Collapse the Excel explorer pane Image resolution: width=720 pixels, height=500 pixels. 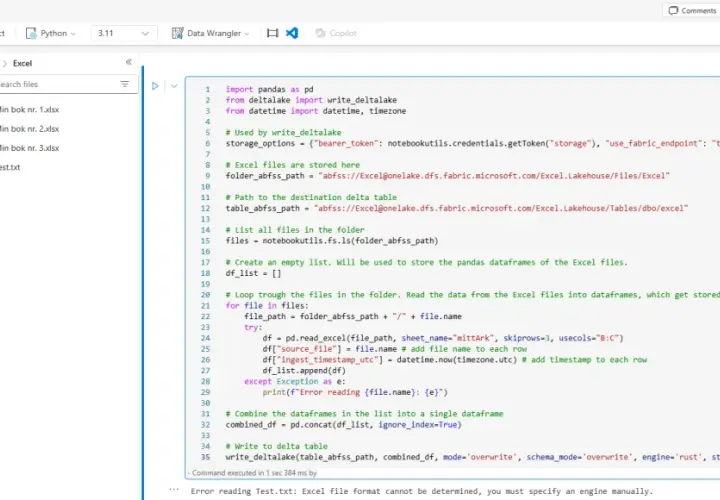click(x=129, y=62)
